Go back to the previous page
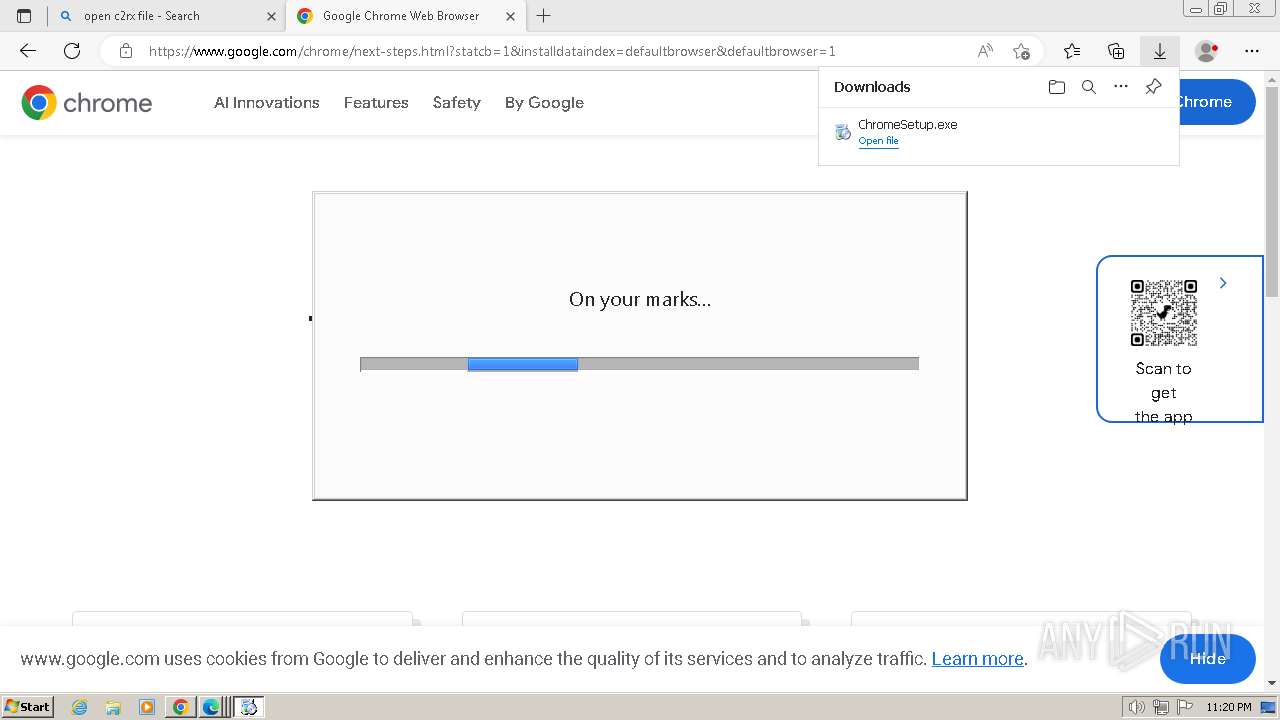The width and height of the screenshot is (1280, 720). coord(28,51)
